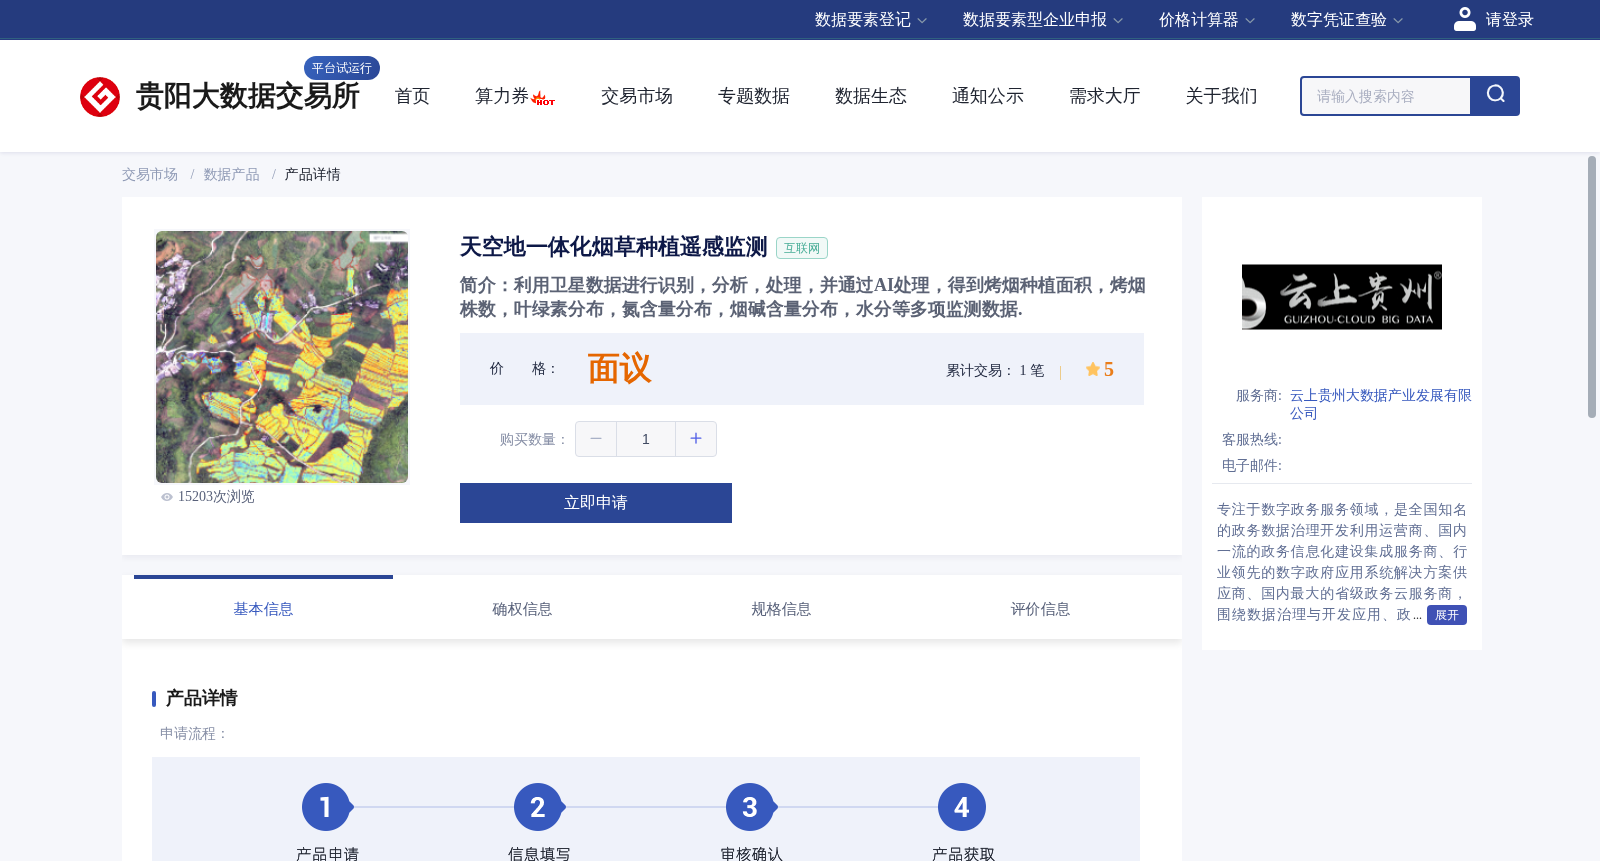
Task: Click the 互联网 tag badge
Action: [x=802, y=248]
